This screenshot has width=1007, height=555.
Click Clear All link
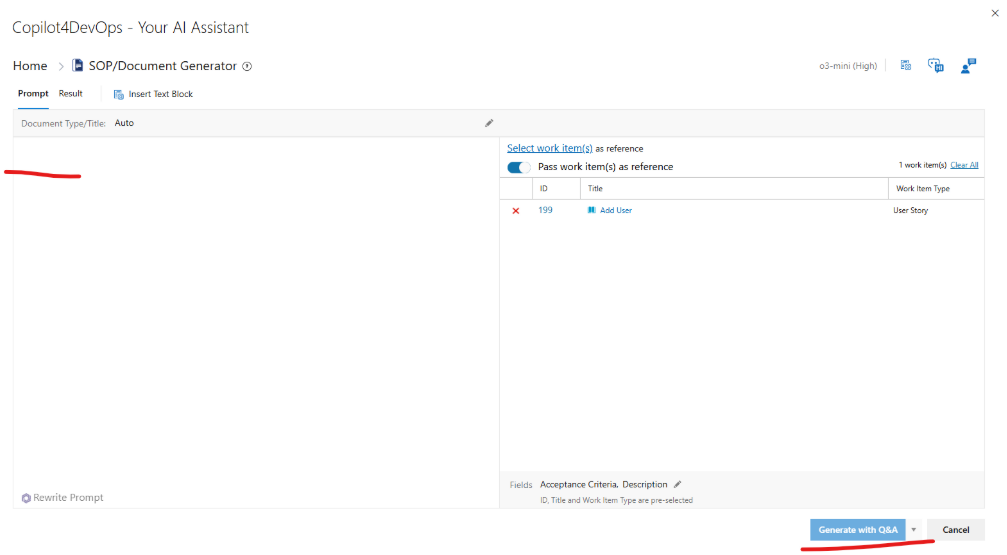pos(964,165)
